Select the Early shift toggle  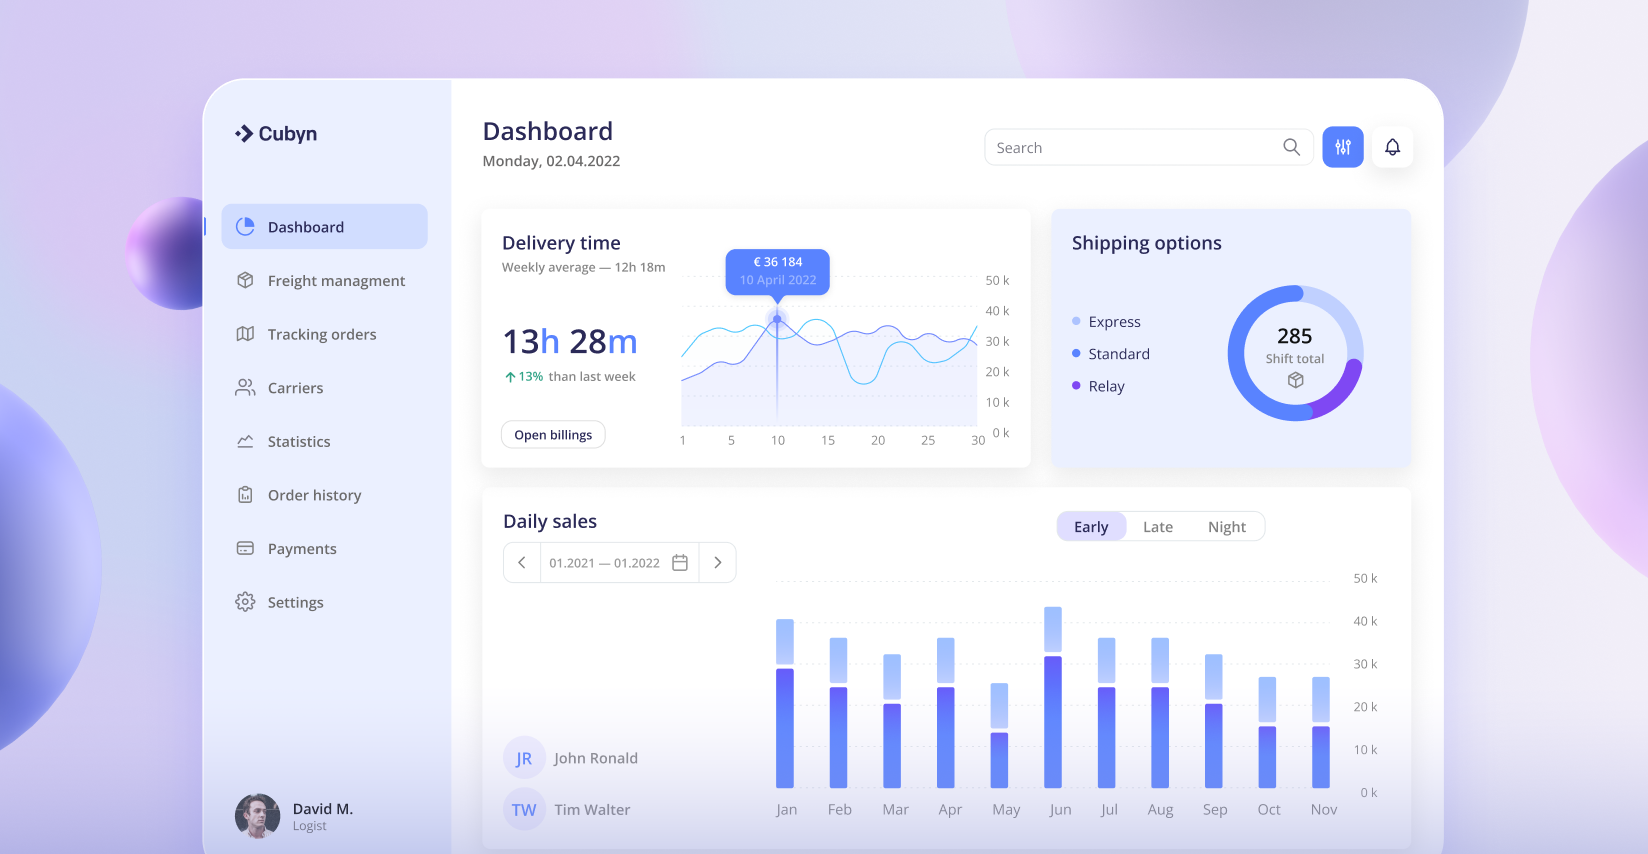click(x=1091, y=527)
